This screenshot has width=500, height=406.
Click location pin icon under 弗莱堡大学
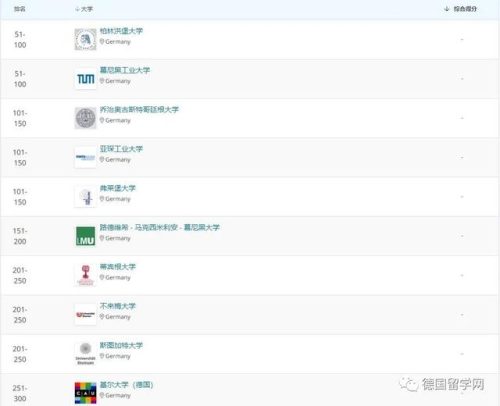point(102,199)
